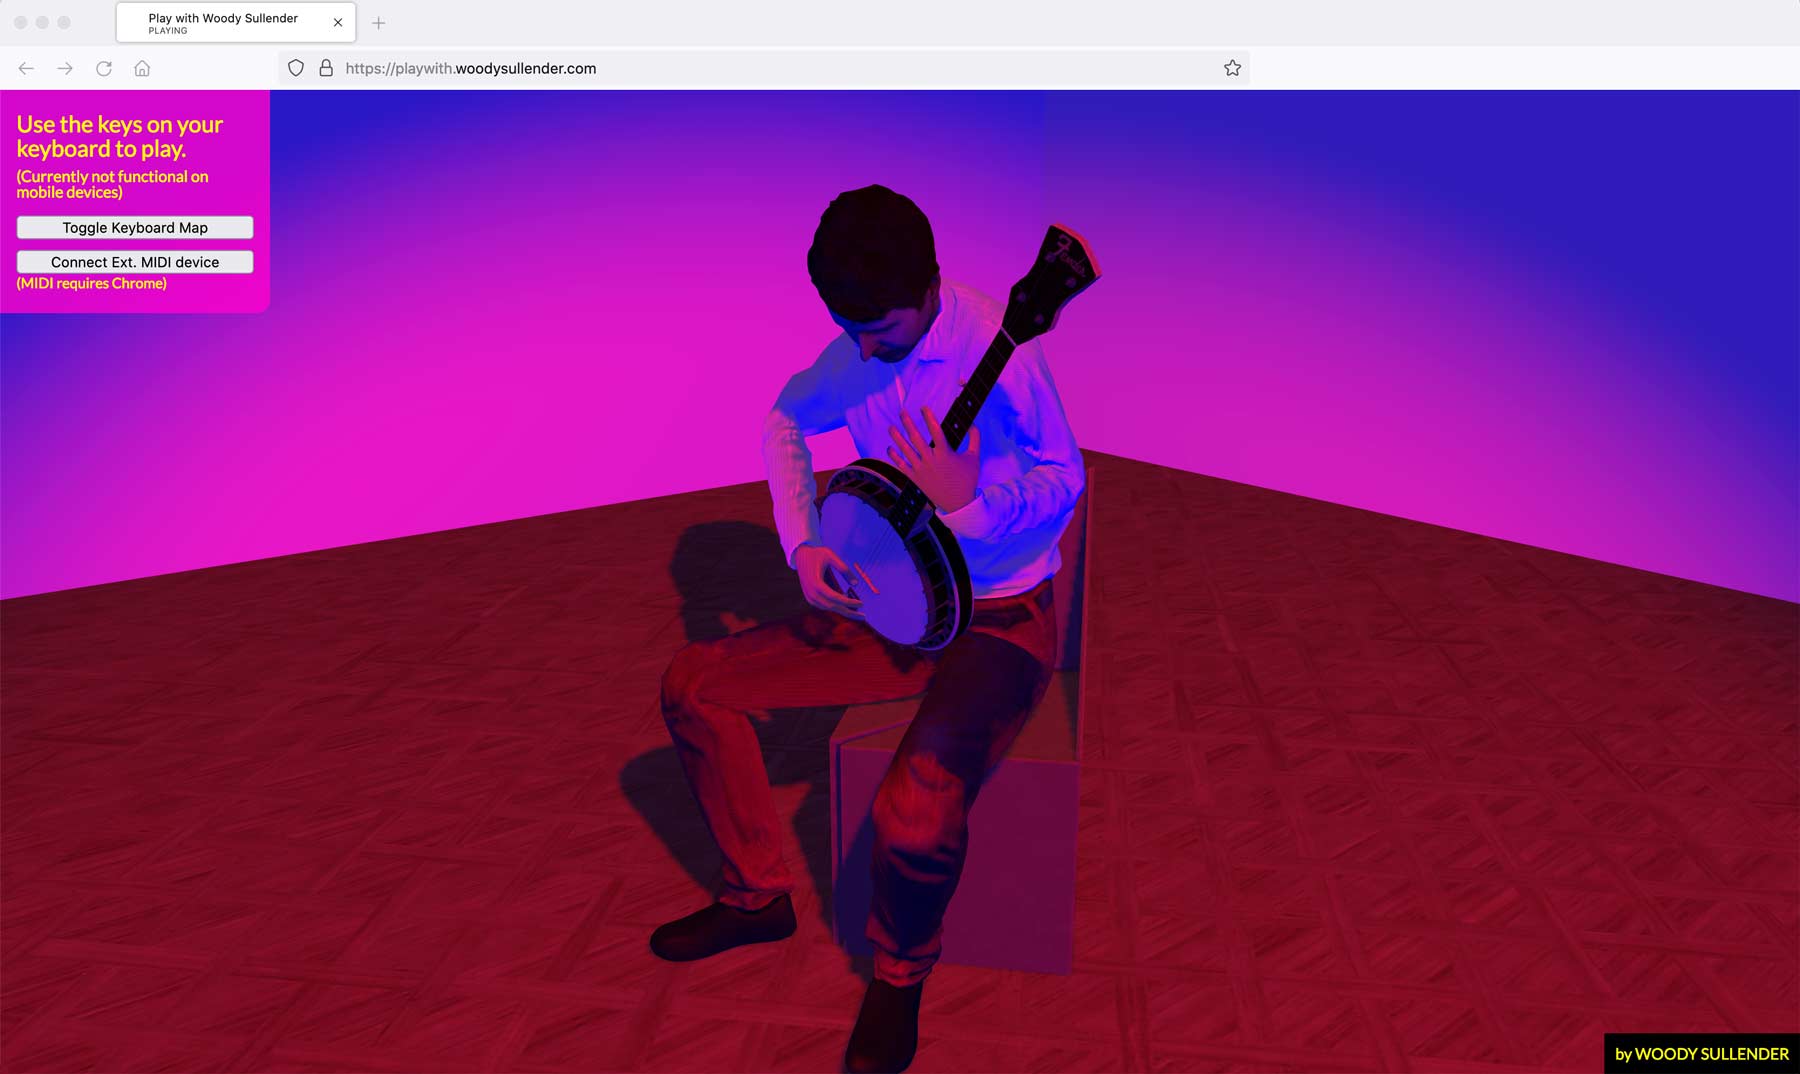Open a new tab with the plus icon

378,23
